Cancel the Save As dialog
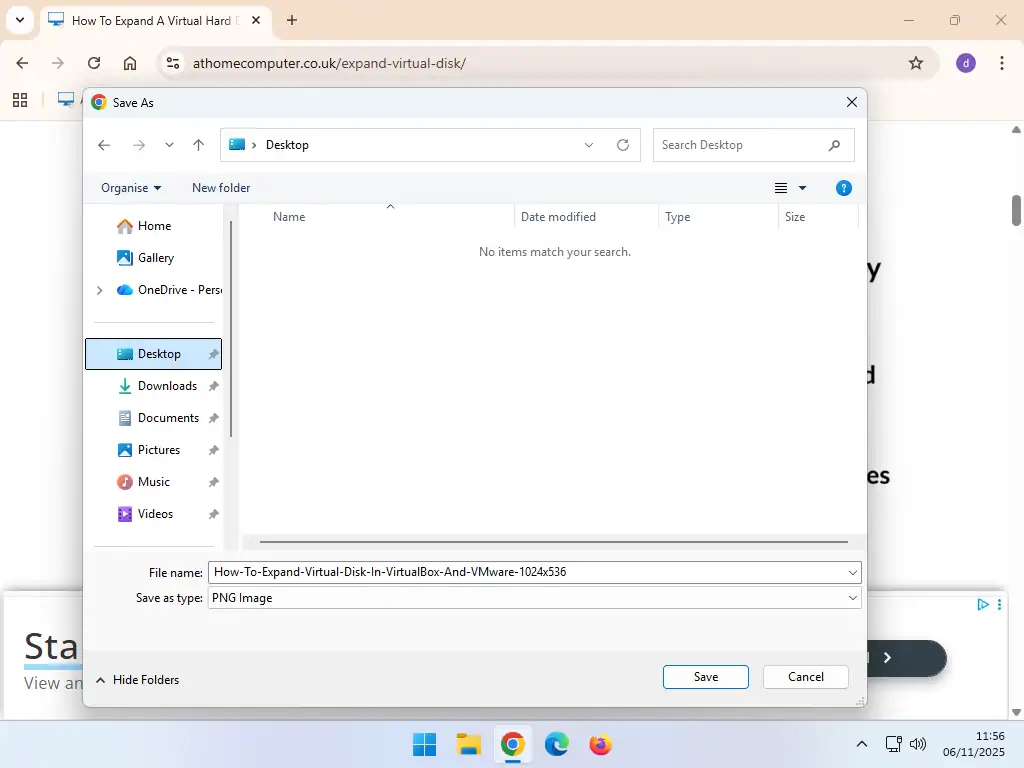Screen dimensions: 1024x768 805,676
